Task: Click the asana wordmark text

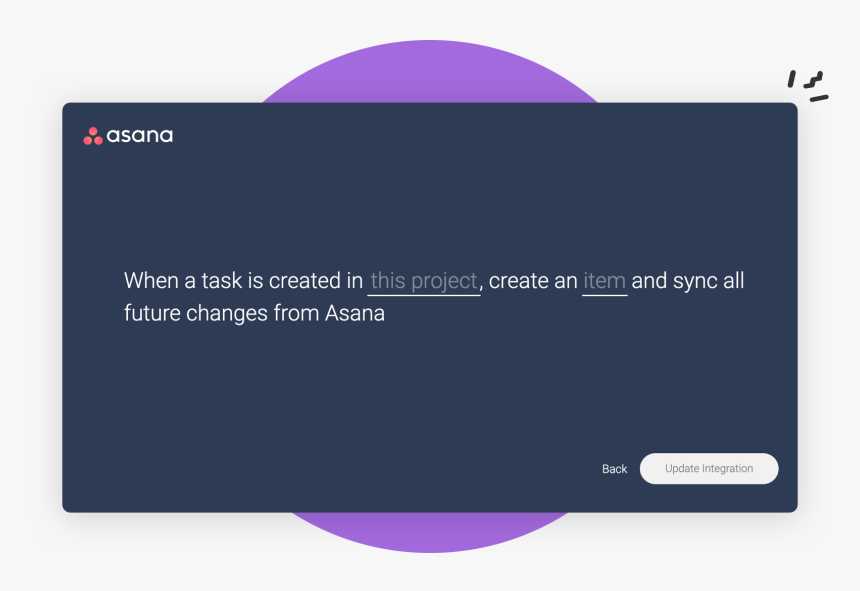Action: click(140, 136)
